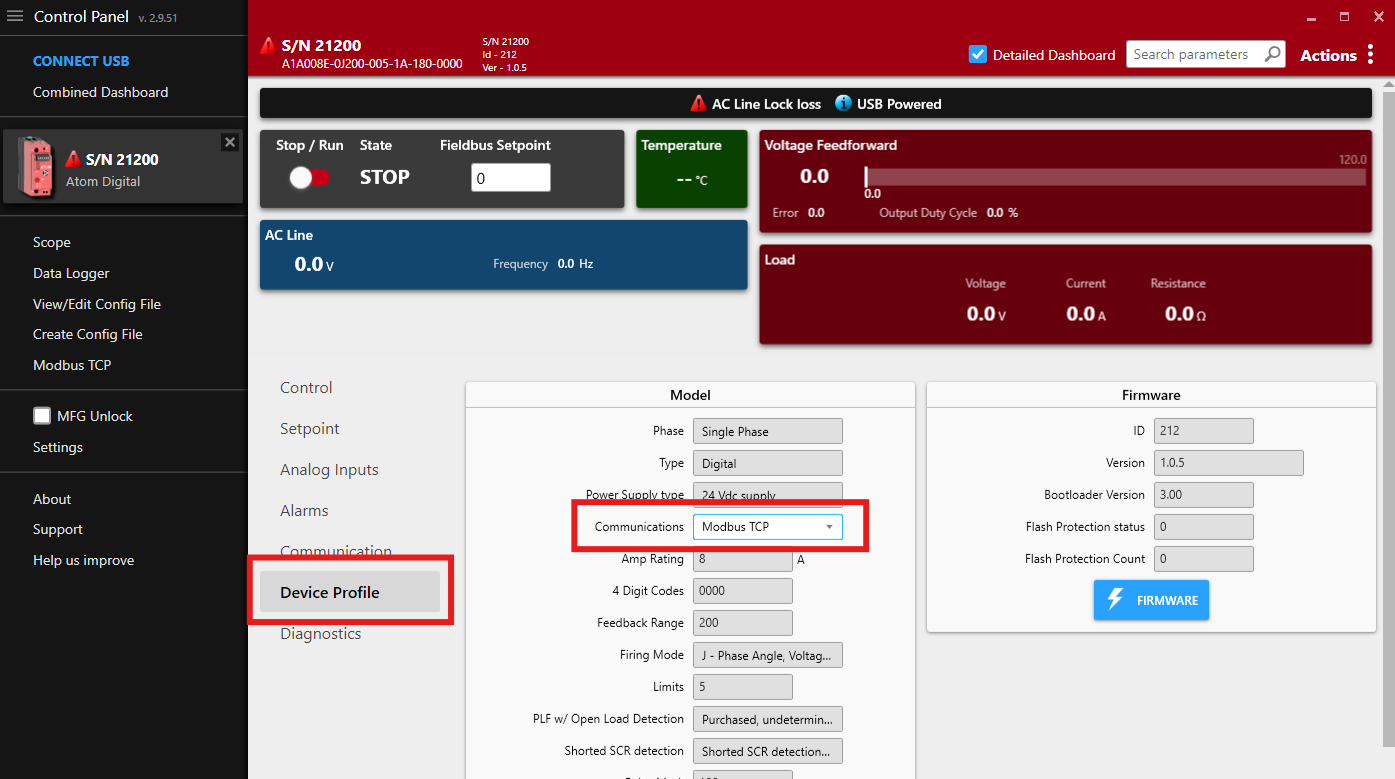The width and height of the screenshot is (1395, 779).
Task: Click the search magnifier icon
Action: (x=1273, y=55)
